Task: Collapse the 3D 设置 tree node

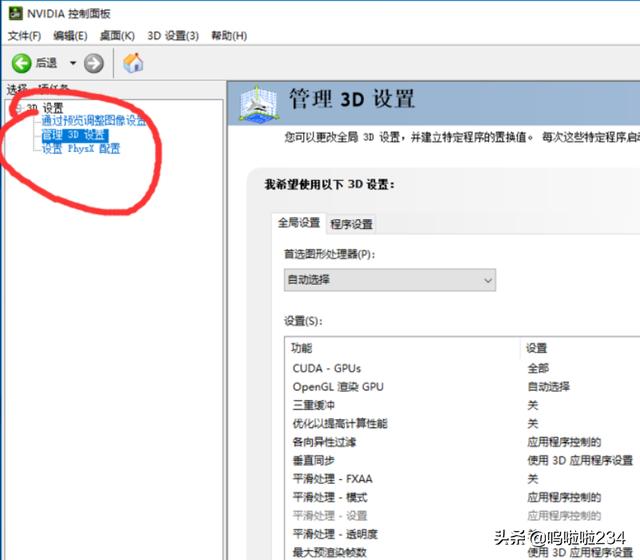Action: [x=18, y=108]
